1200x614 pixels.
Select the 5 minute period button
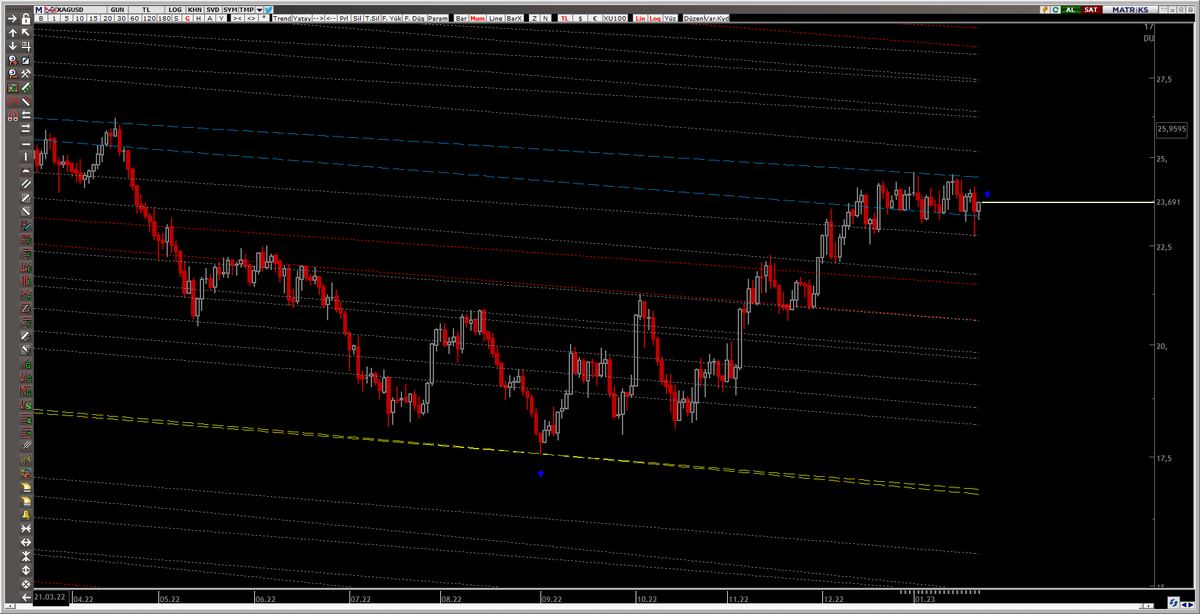point(66,18)
